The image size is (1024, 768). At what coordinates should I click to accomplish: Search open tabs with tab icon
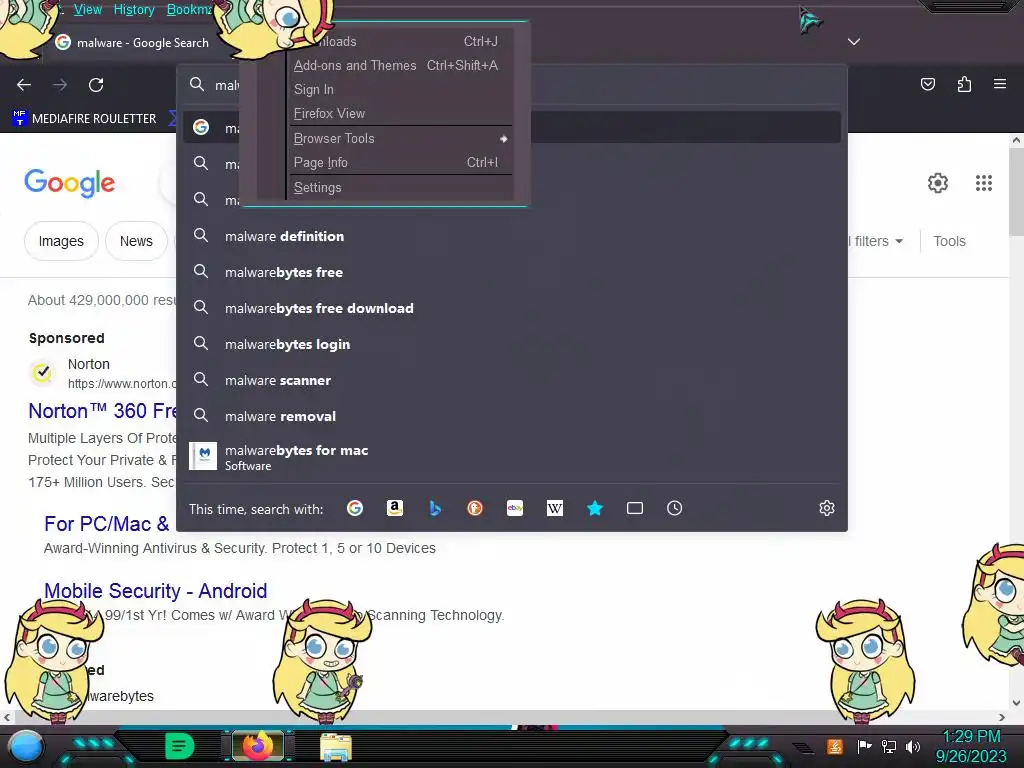pos(635,508)
